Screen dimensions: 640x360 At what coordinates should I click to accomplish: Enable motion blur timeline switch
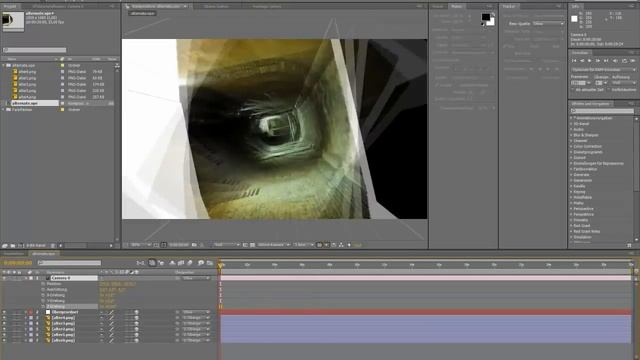[190, 263]
